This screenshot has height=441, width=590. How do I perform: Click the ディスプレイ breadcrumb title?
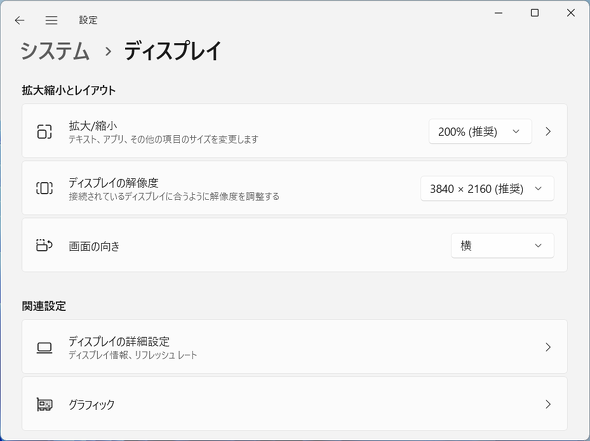(x=172, y=51)
